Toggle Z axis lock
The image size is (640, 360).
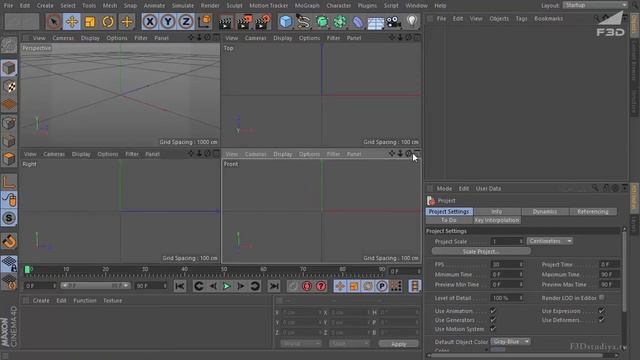point(186,21)
